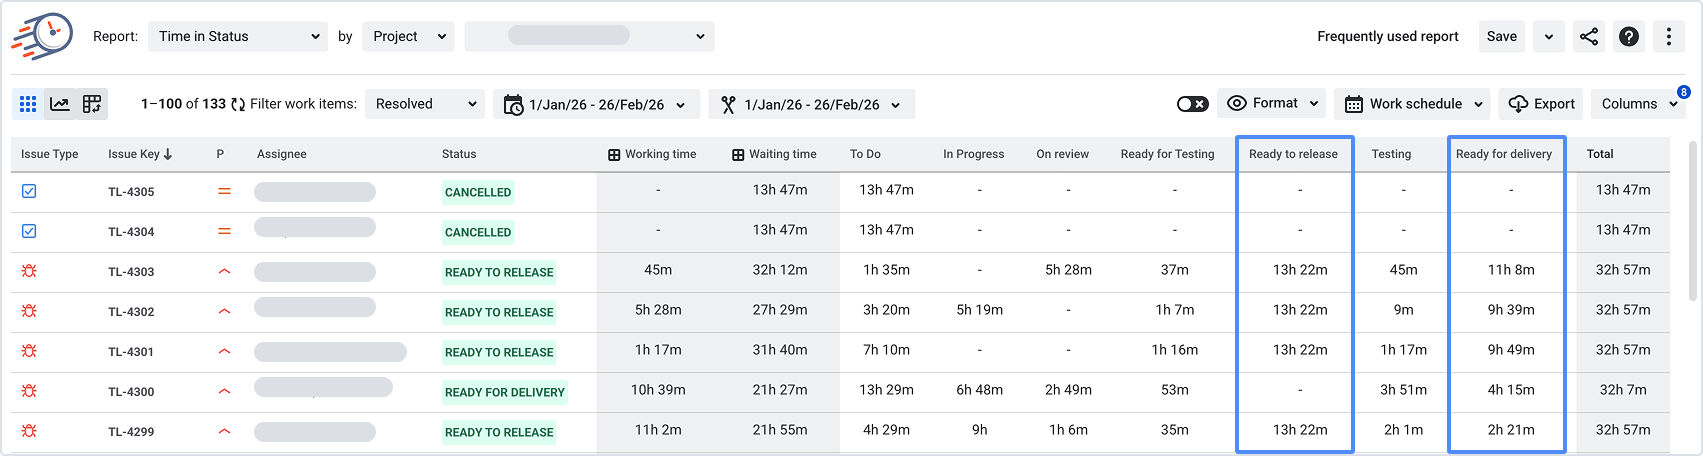Click the Ready to release column header
This screenshot has height=456, width=1703.
coord(1293,154)
